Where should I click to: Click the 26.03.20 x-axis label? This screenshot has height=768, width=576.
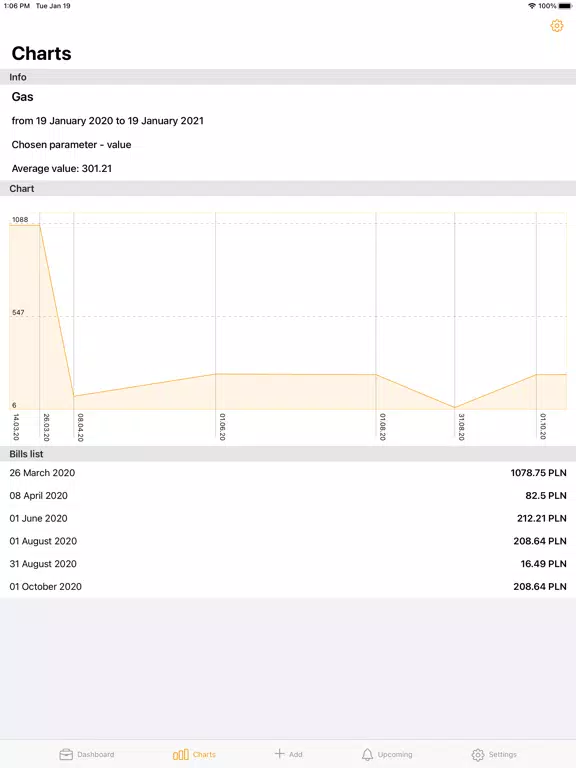pos(47,427)
